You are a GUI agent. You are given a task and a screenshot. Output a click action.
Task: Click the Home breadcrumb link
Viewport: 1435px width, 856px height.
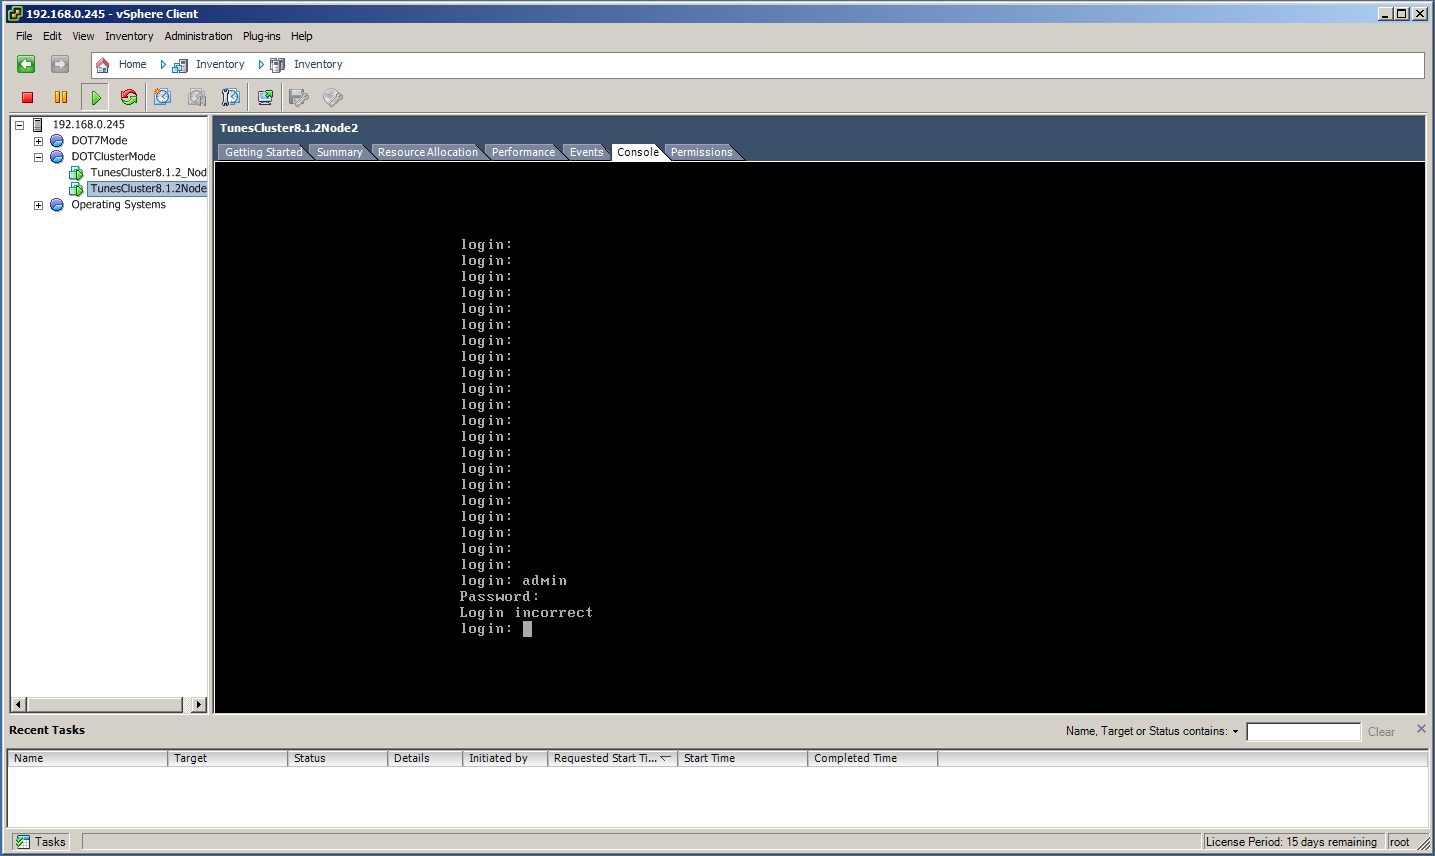pyautogui.click(x=133, y=65)
